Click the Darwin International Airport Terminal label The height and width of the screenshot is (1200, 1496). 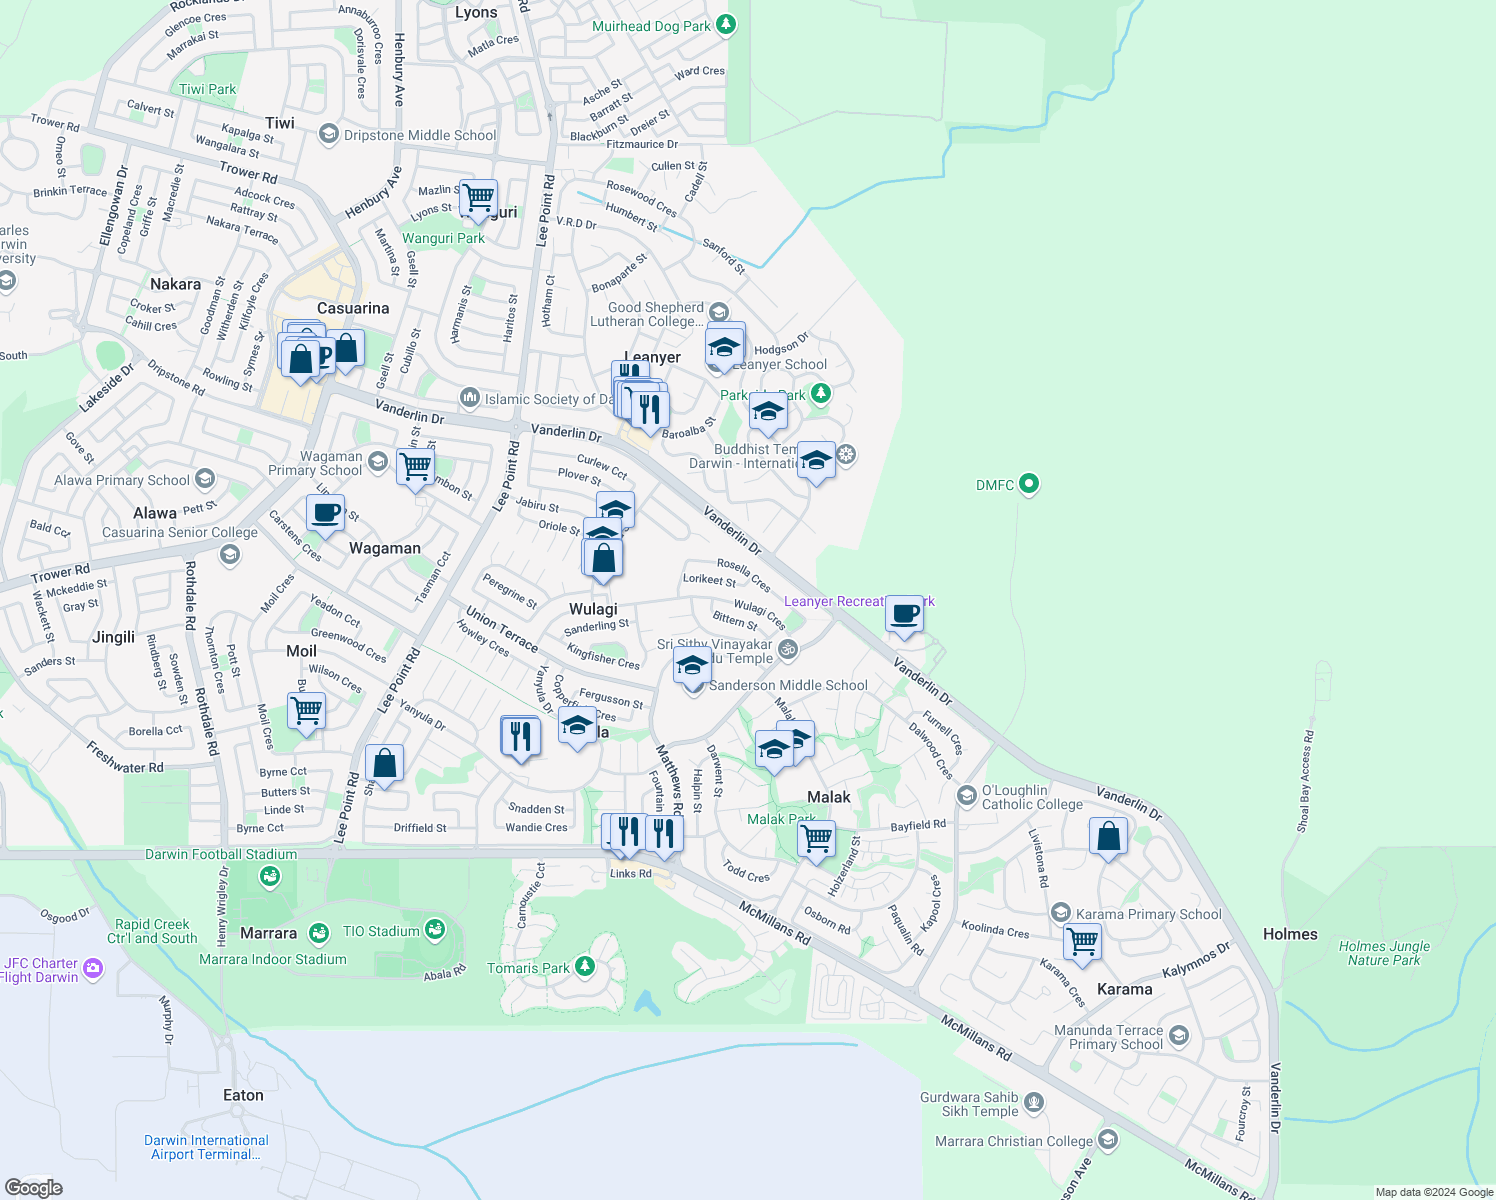pyautogui.click(x=206, y=1147)
